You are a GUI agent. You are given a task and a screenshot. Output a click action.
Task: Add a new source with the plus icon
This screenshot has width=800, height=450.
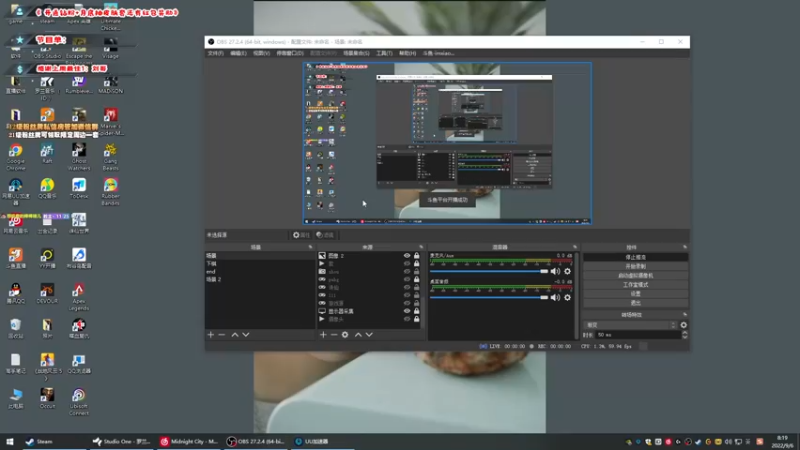(x=323, y=335)
